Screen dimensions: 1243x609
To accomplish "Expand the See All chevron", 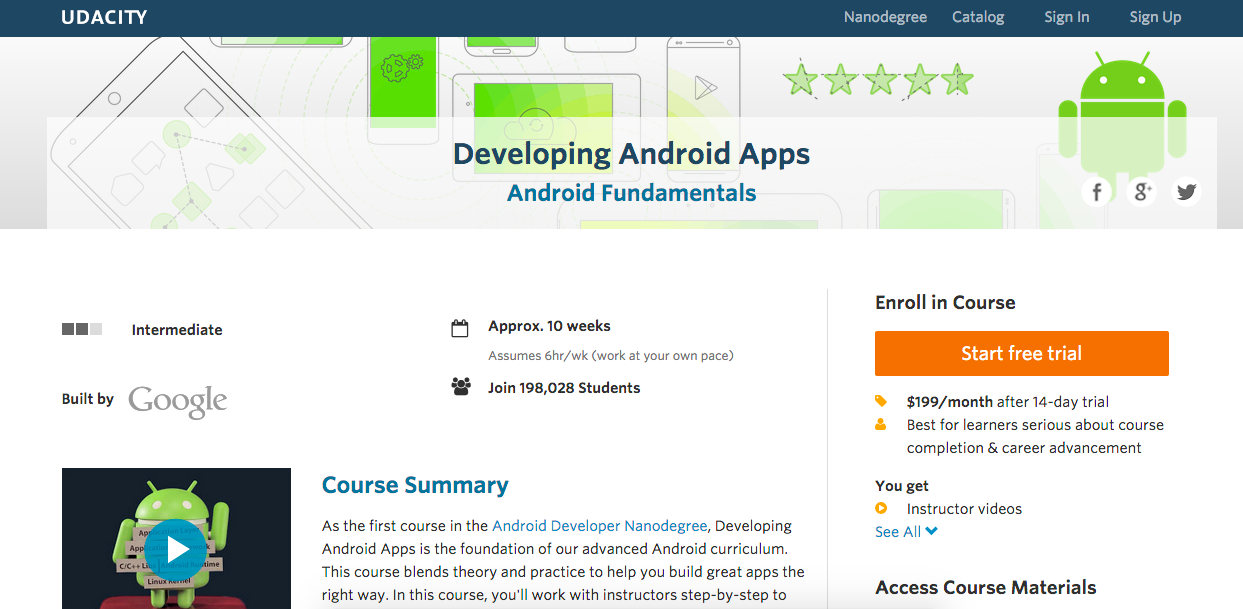I will 932,531.
